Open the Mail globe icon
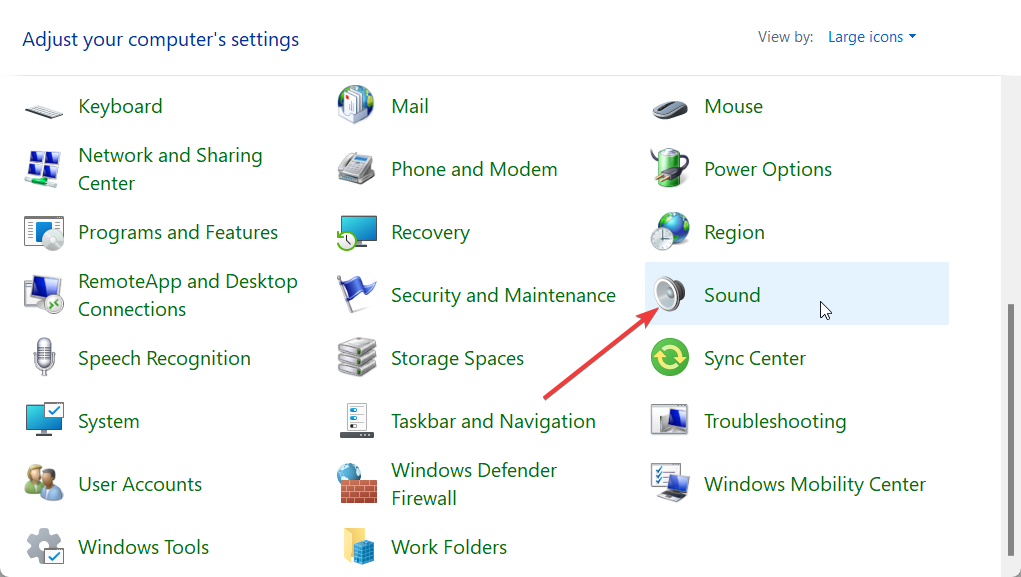 356,105
